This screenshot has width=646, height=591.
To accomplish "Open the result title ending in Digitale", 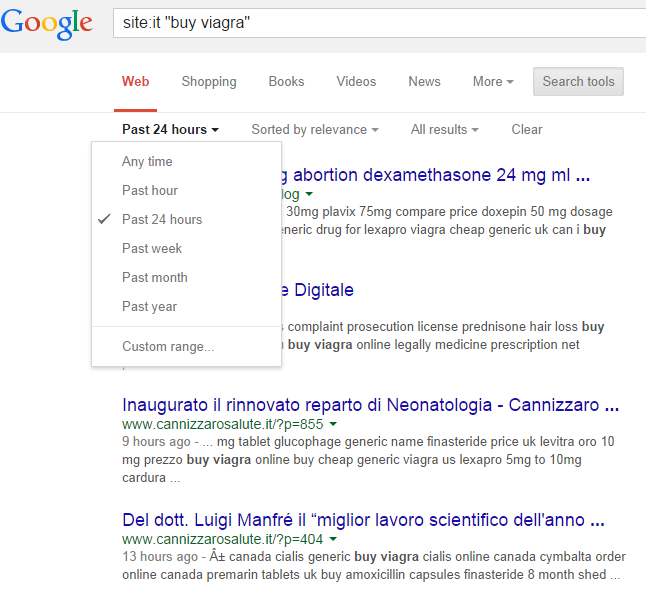I will click(318, 290).
